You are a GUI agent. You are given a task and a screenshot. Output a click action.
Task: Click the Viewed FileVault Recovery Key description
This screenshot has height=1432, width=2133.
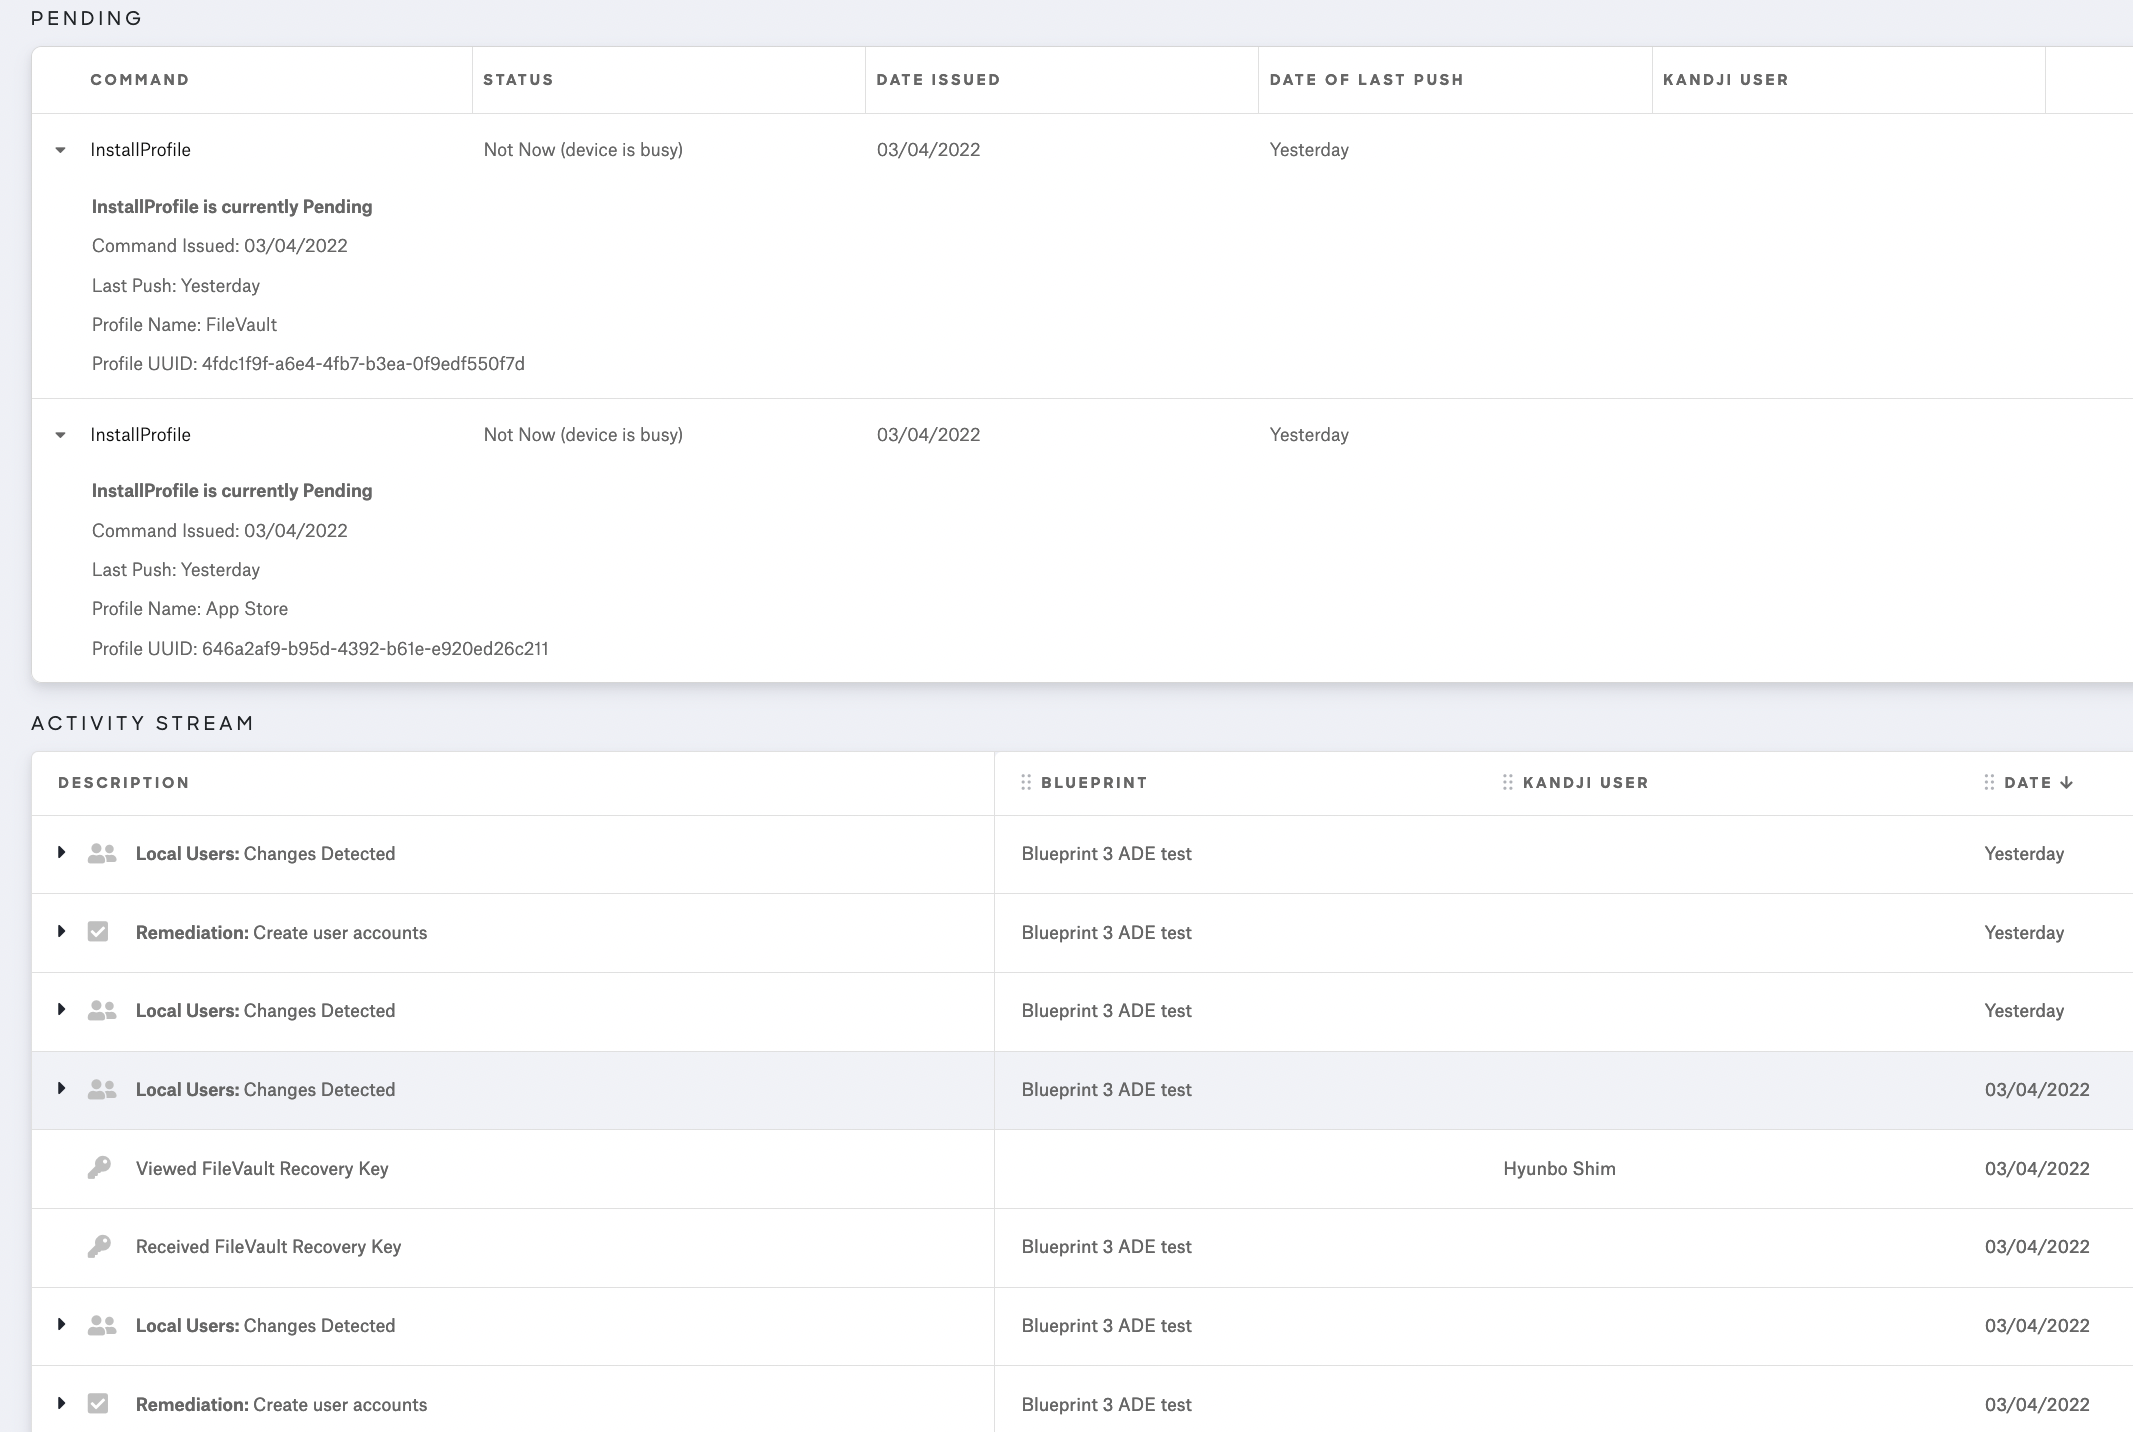262,1169
